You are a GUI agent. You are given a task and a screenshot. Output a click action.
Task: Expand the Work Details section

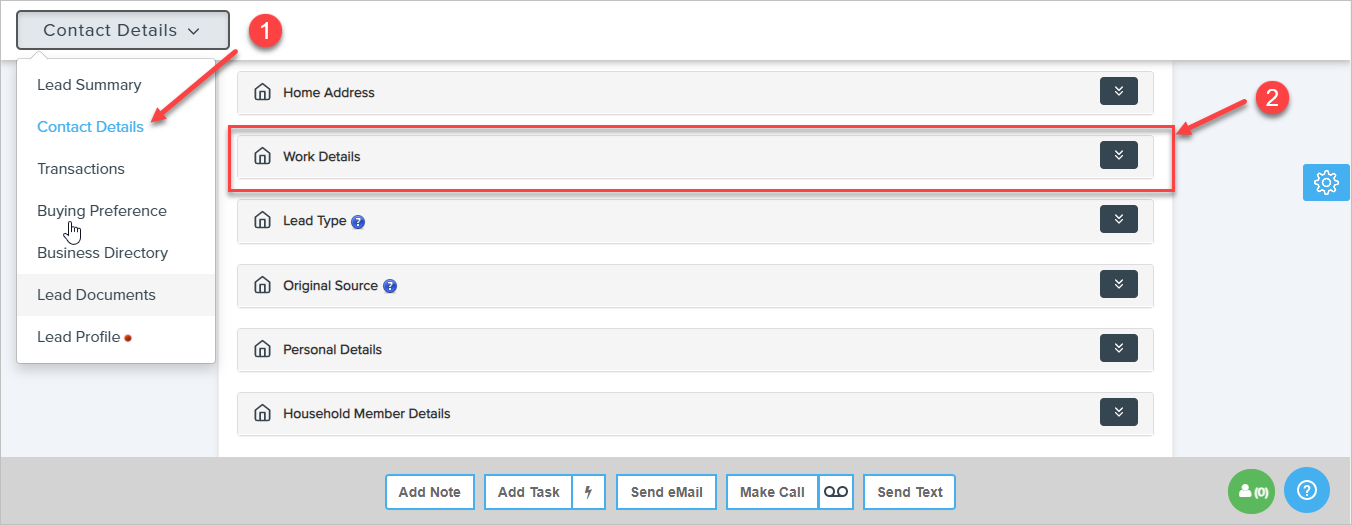(1118, 156)
